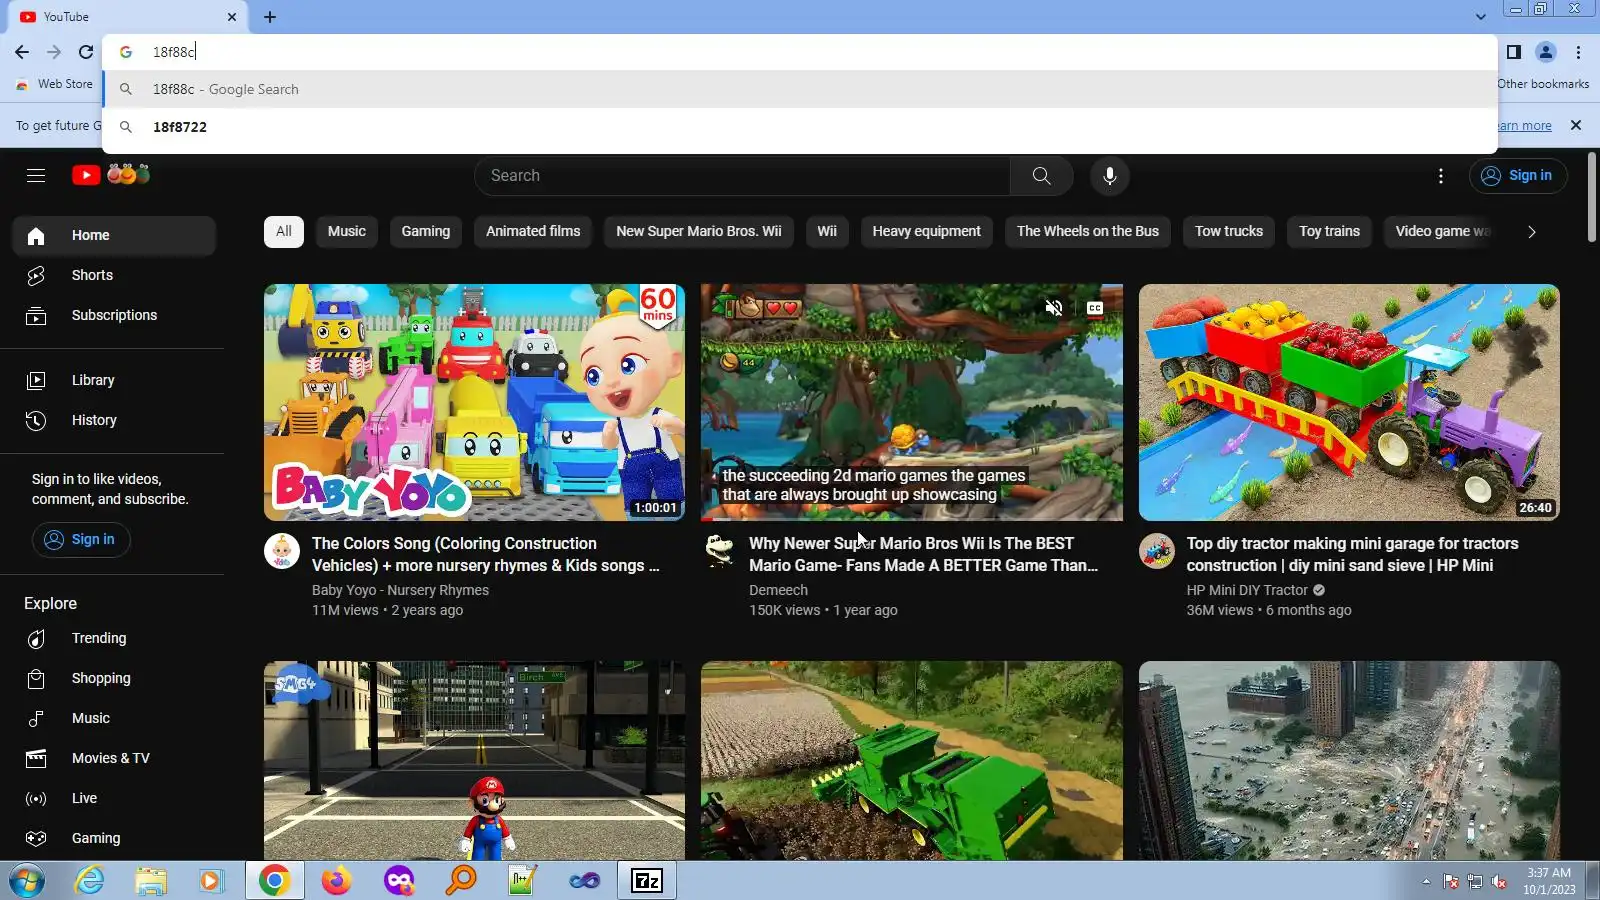Open Shorts from the sidebar

point(114,275)
